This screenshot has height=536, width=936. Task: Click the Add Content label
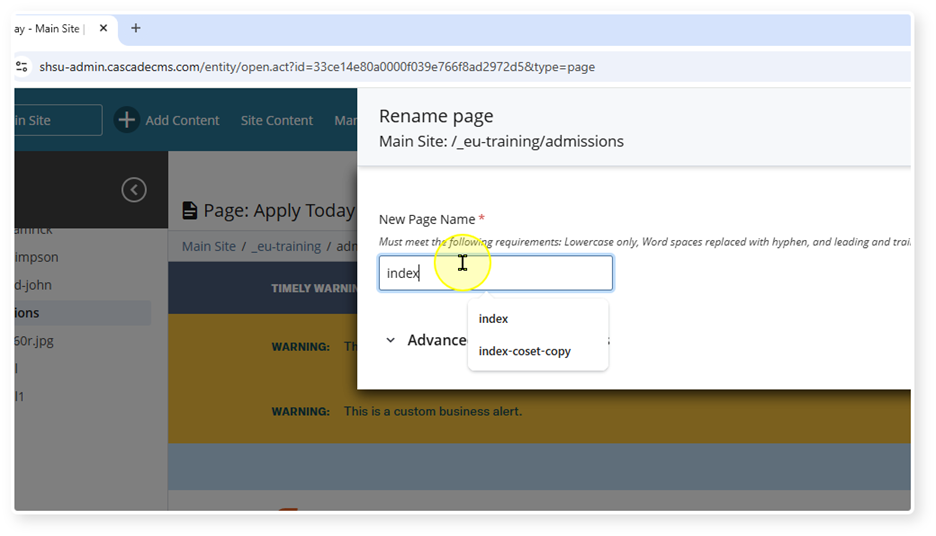tap(182, 120)
